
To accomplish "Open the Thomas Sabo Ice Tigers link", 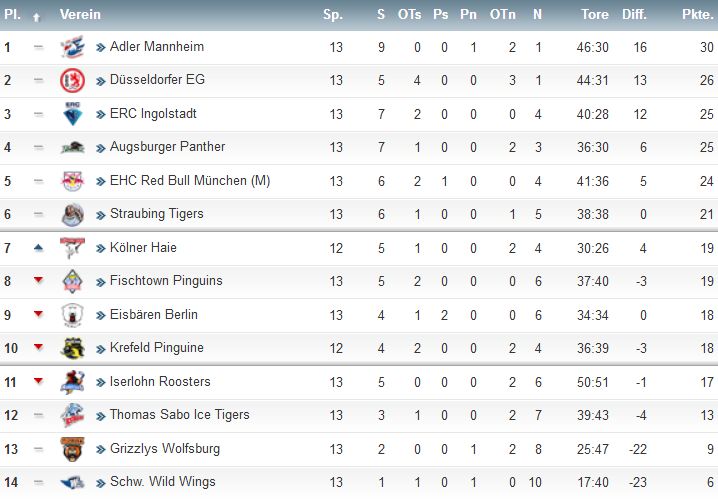I will (x=180, y=415).
